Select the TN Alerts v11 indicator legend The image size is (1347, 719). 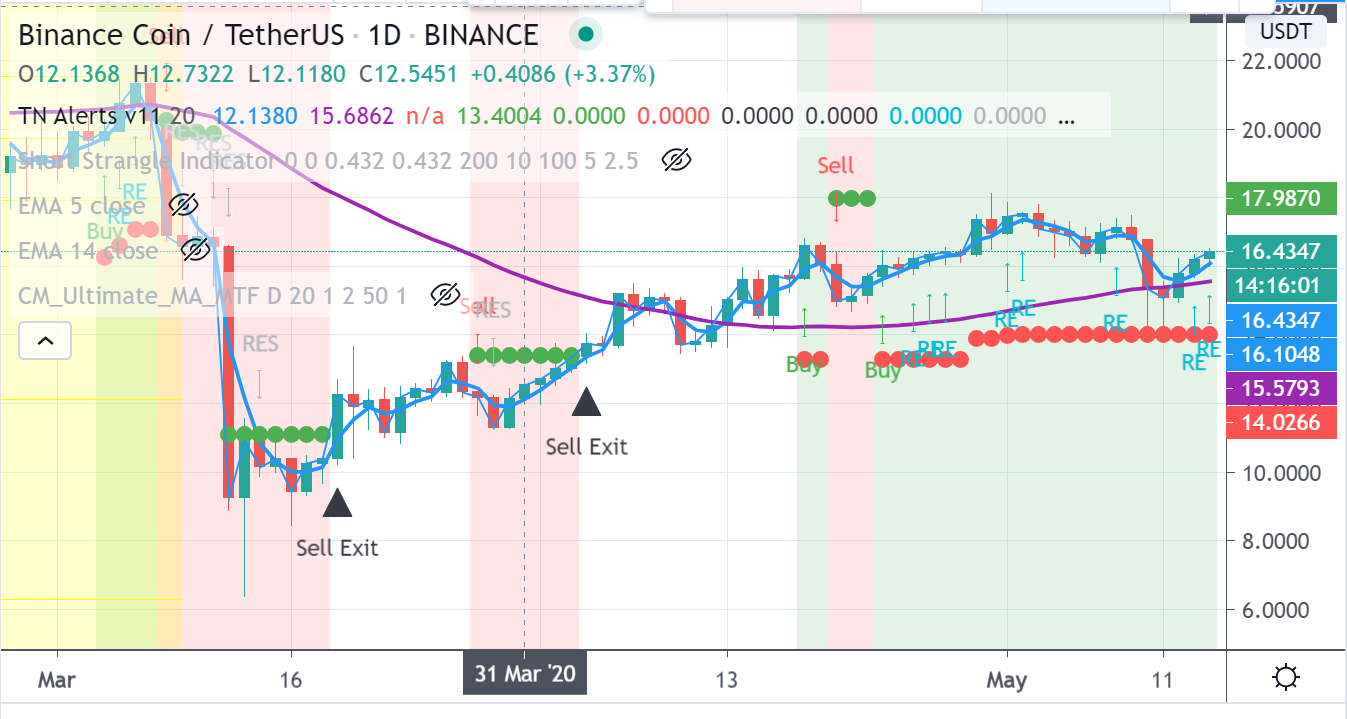[90, 116]
